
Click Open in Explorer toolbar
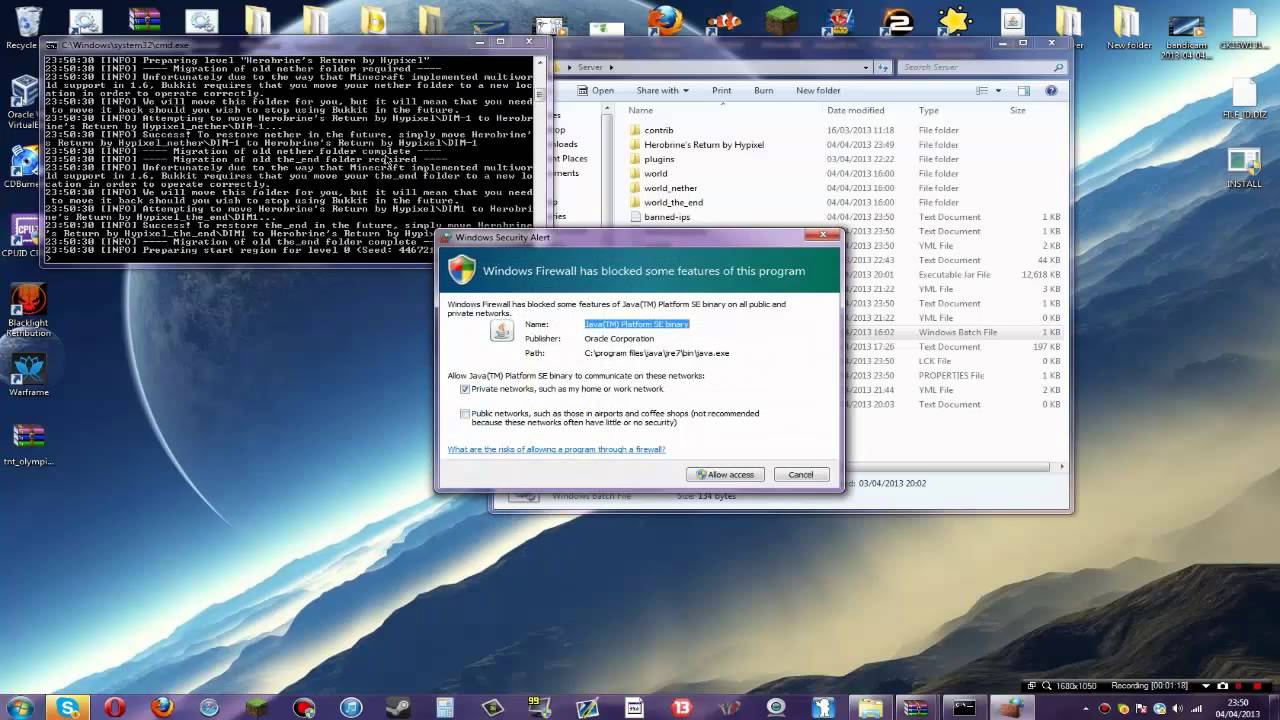click(596, 90)
